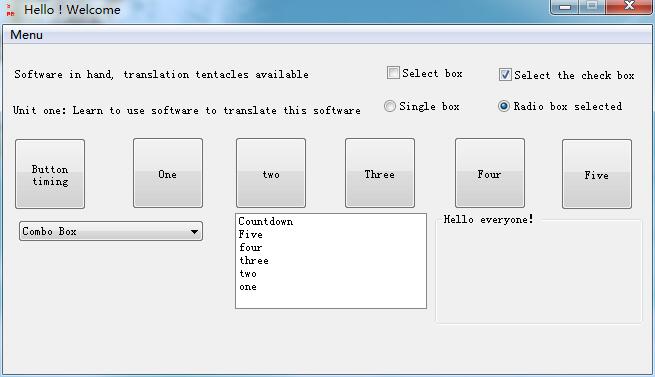Viewport: 655px width, 377px height.
Task: Click the 'Hello everyone!' group box label
Action: pyautogui.click(x=488, y=219)
